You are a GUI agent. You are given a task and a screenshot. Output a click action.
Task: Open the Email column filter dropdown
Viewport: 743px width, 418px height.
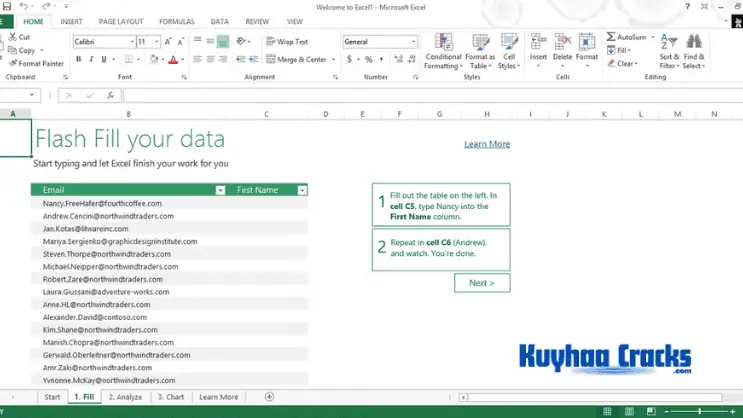tap(220, 190)
